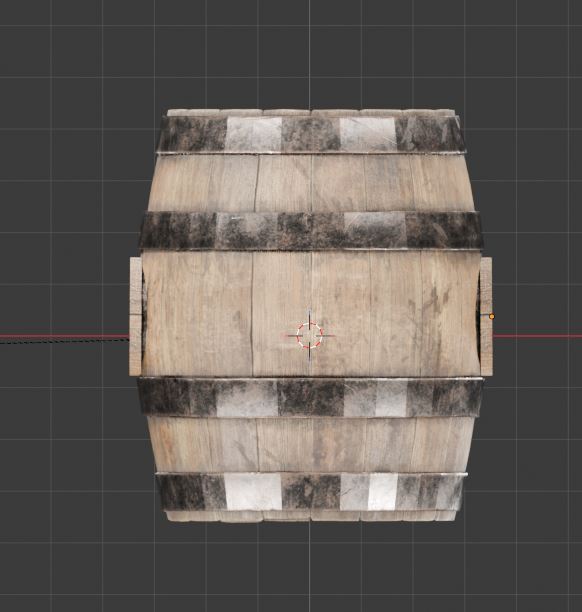Click the upper wooden stave section
This screenshot has height=612, width=582.
click(311, 183)
